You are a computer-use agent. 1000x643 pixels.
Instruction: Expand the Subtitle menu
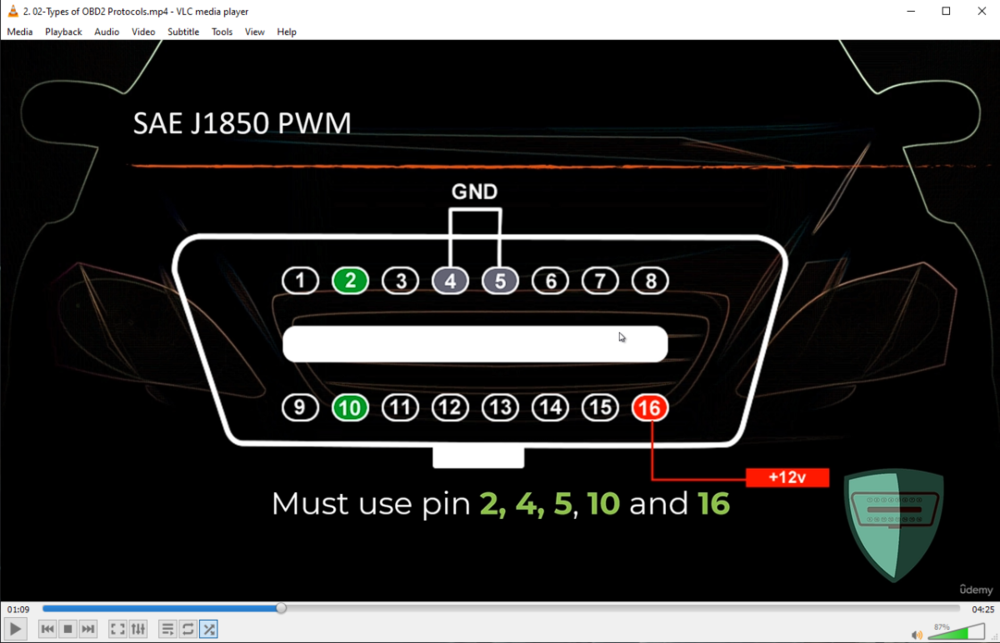coord(183,32)
